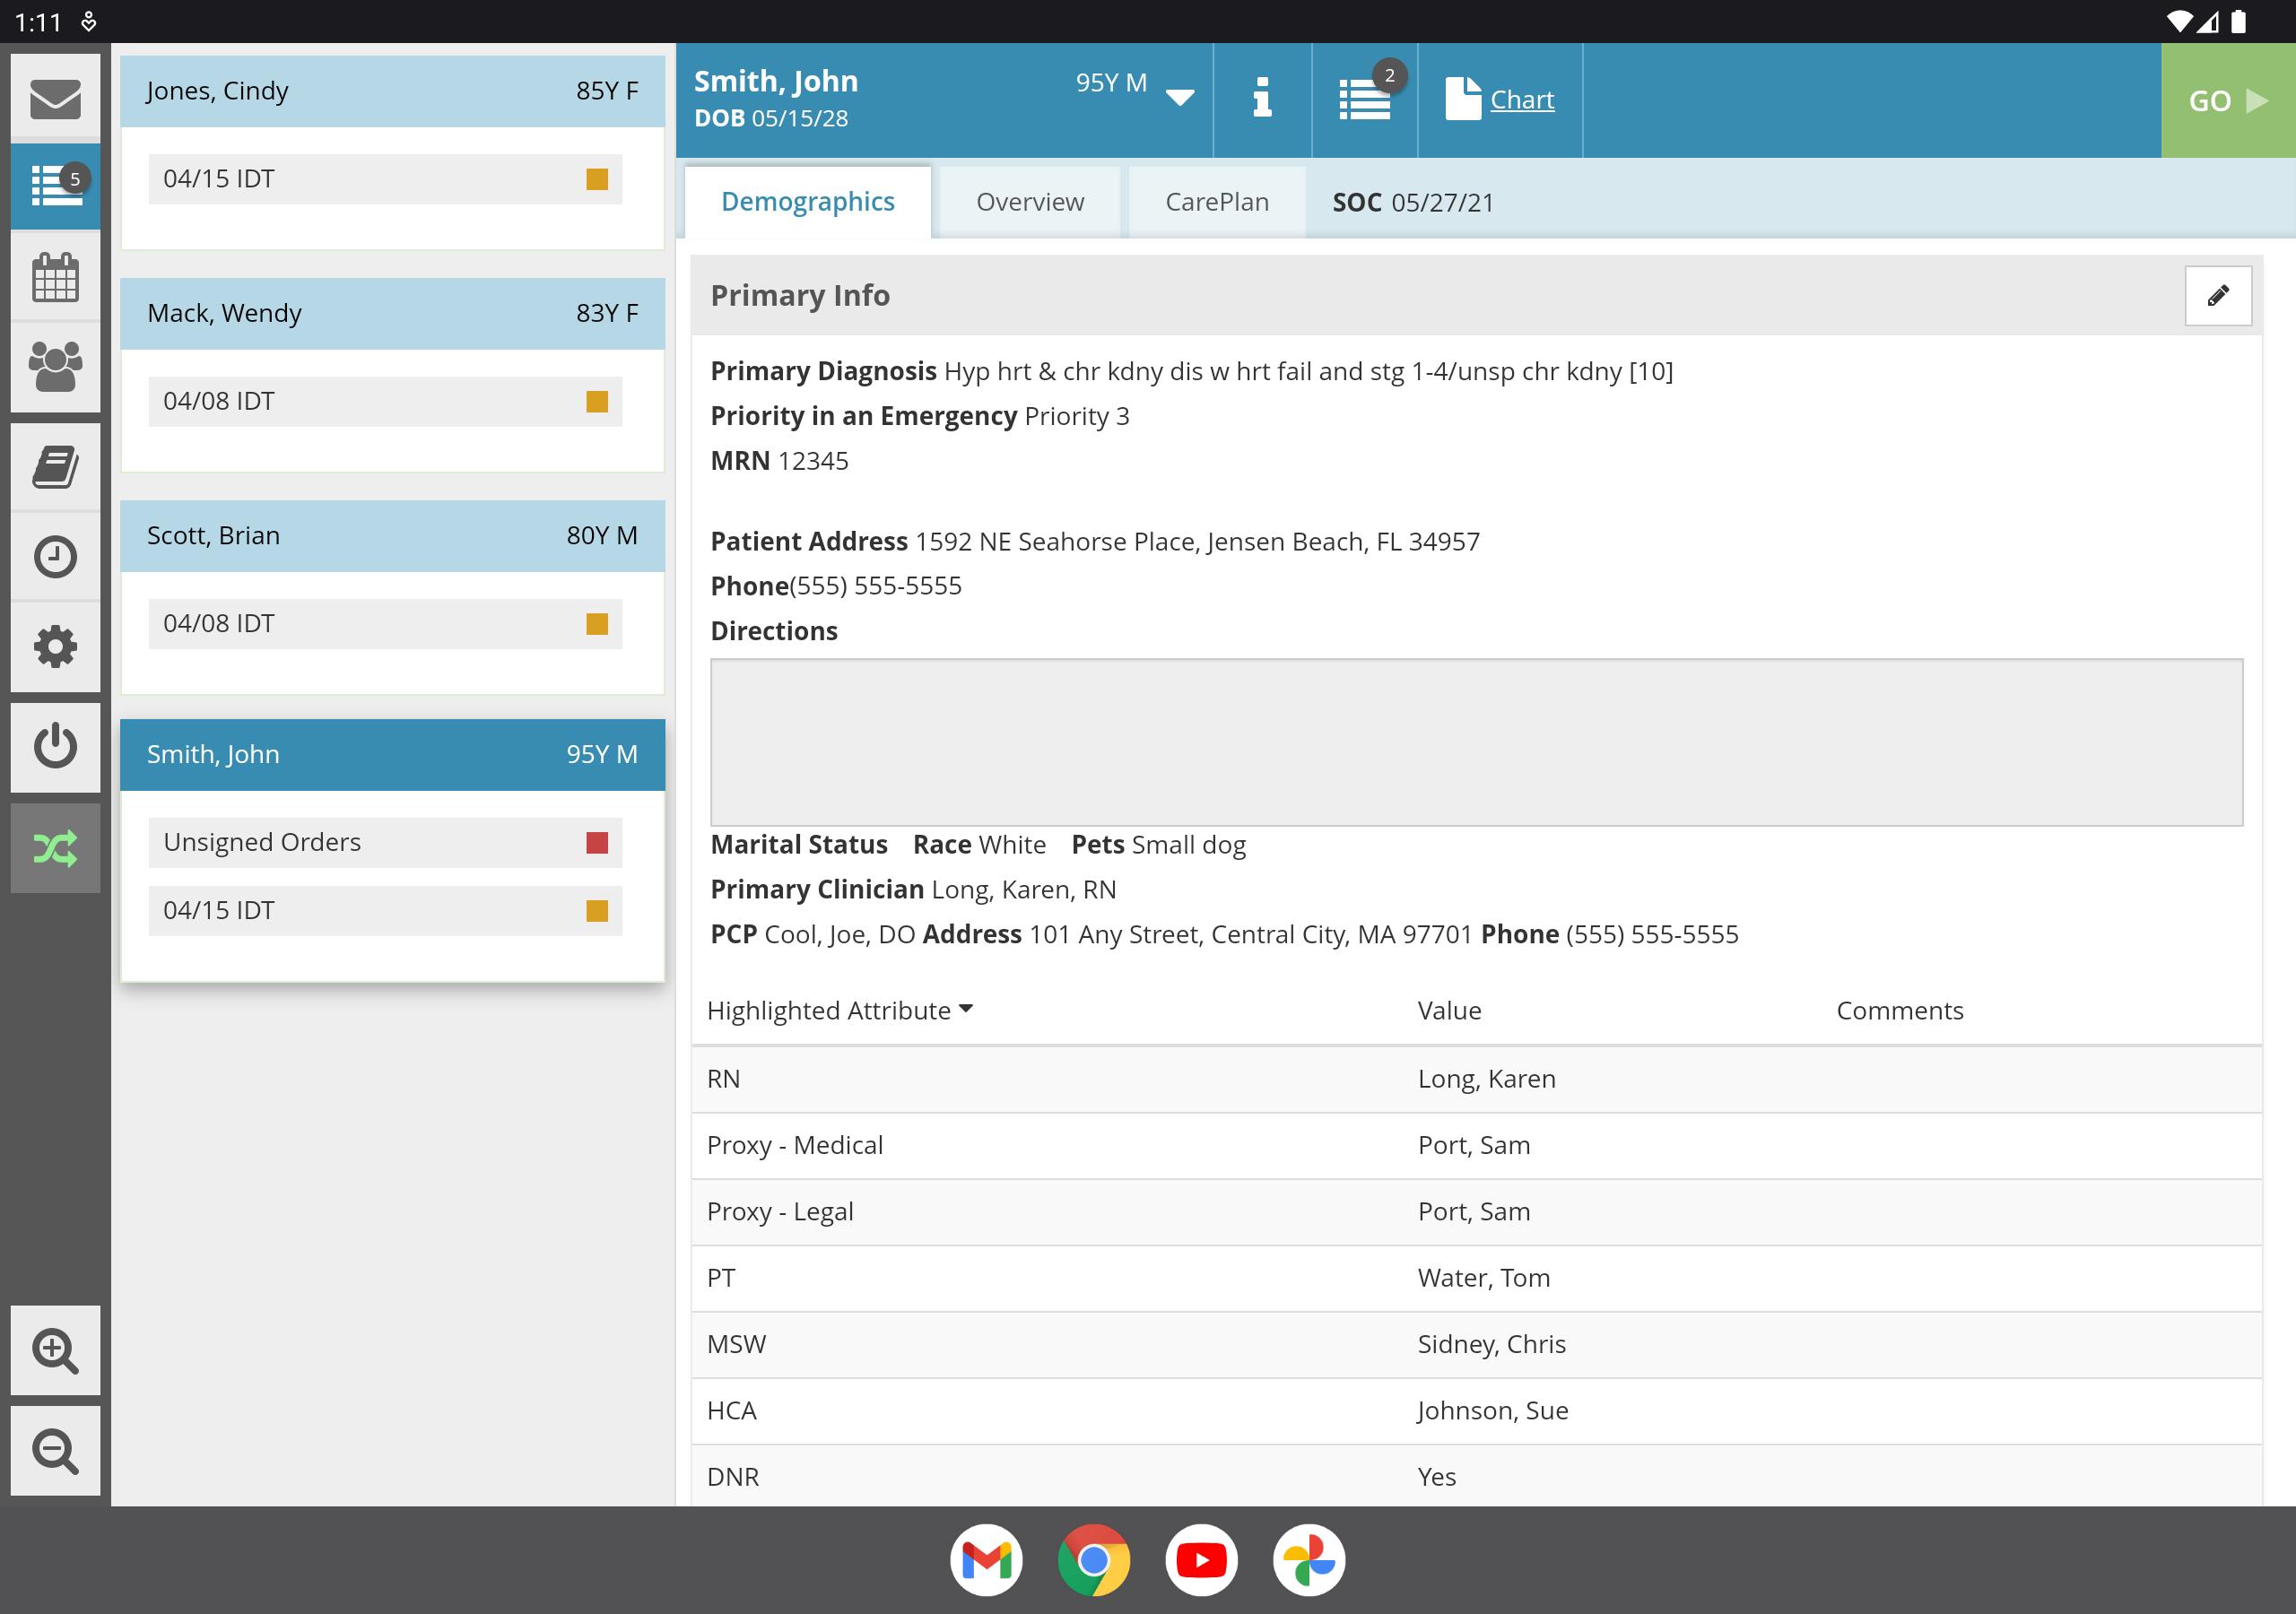The image size is (2296, 1614).
Task: Expand the patient header dropdown arrow
Action: (x=1180, y=97)
